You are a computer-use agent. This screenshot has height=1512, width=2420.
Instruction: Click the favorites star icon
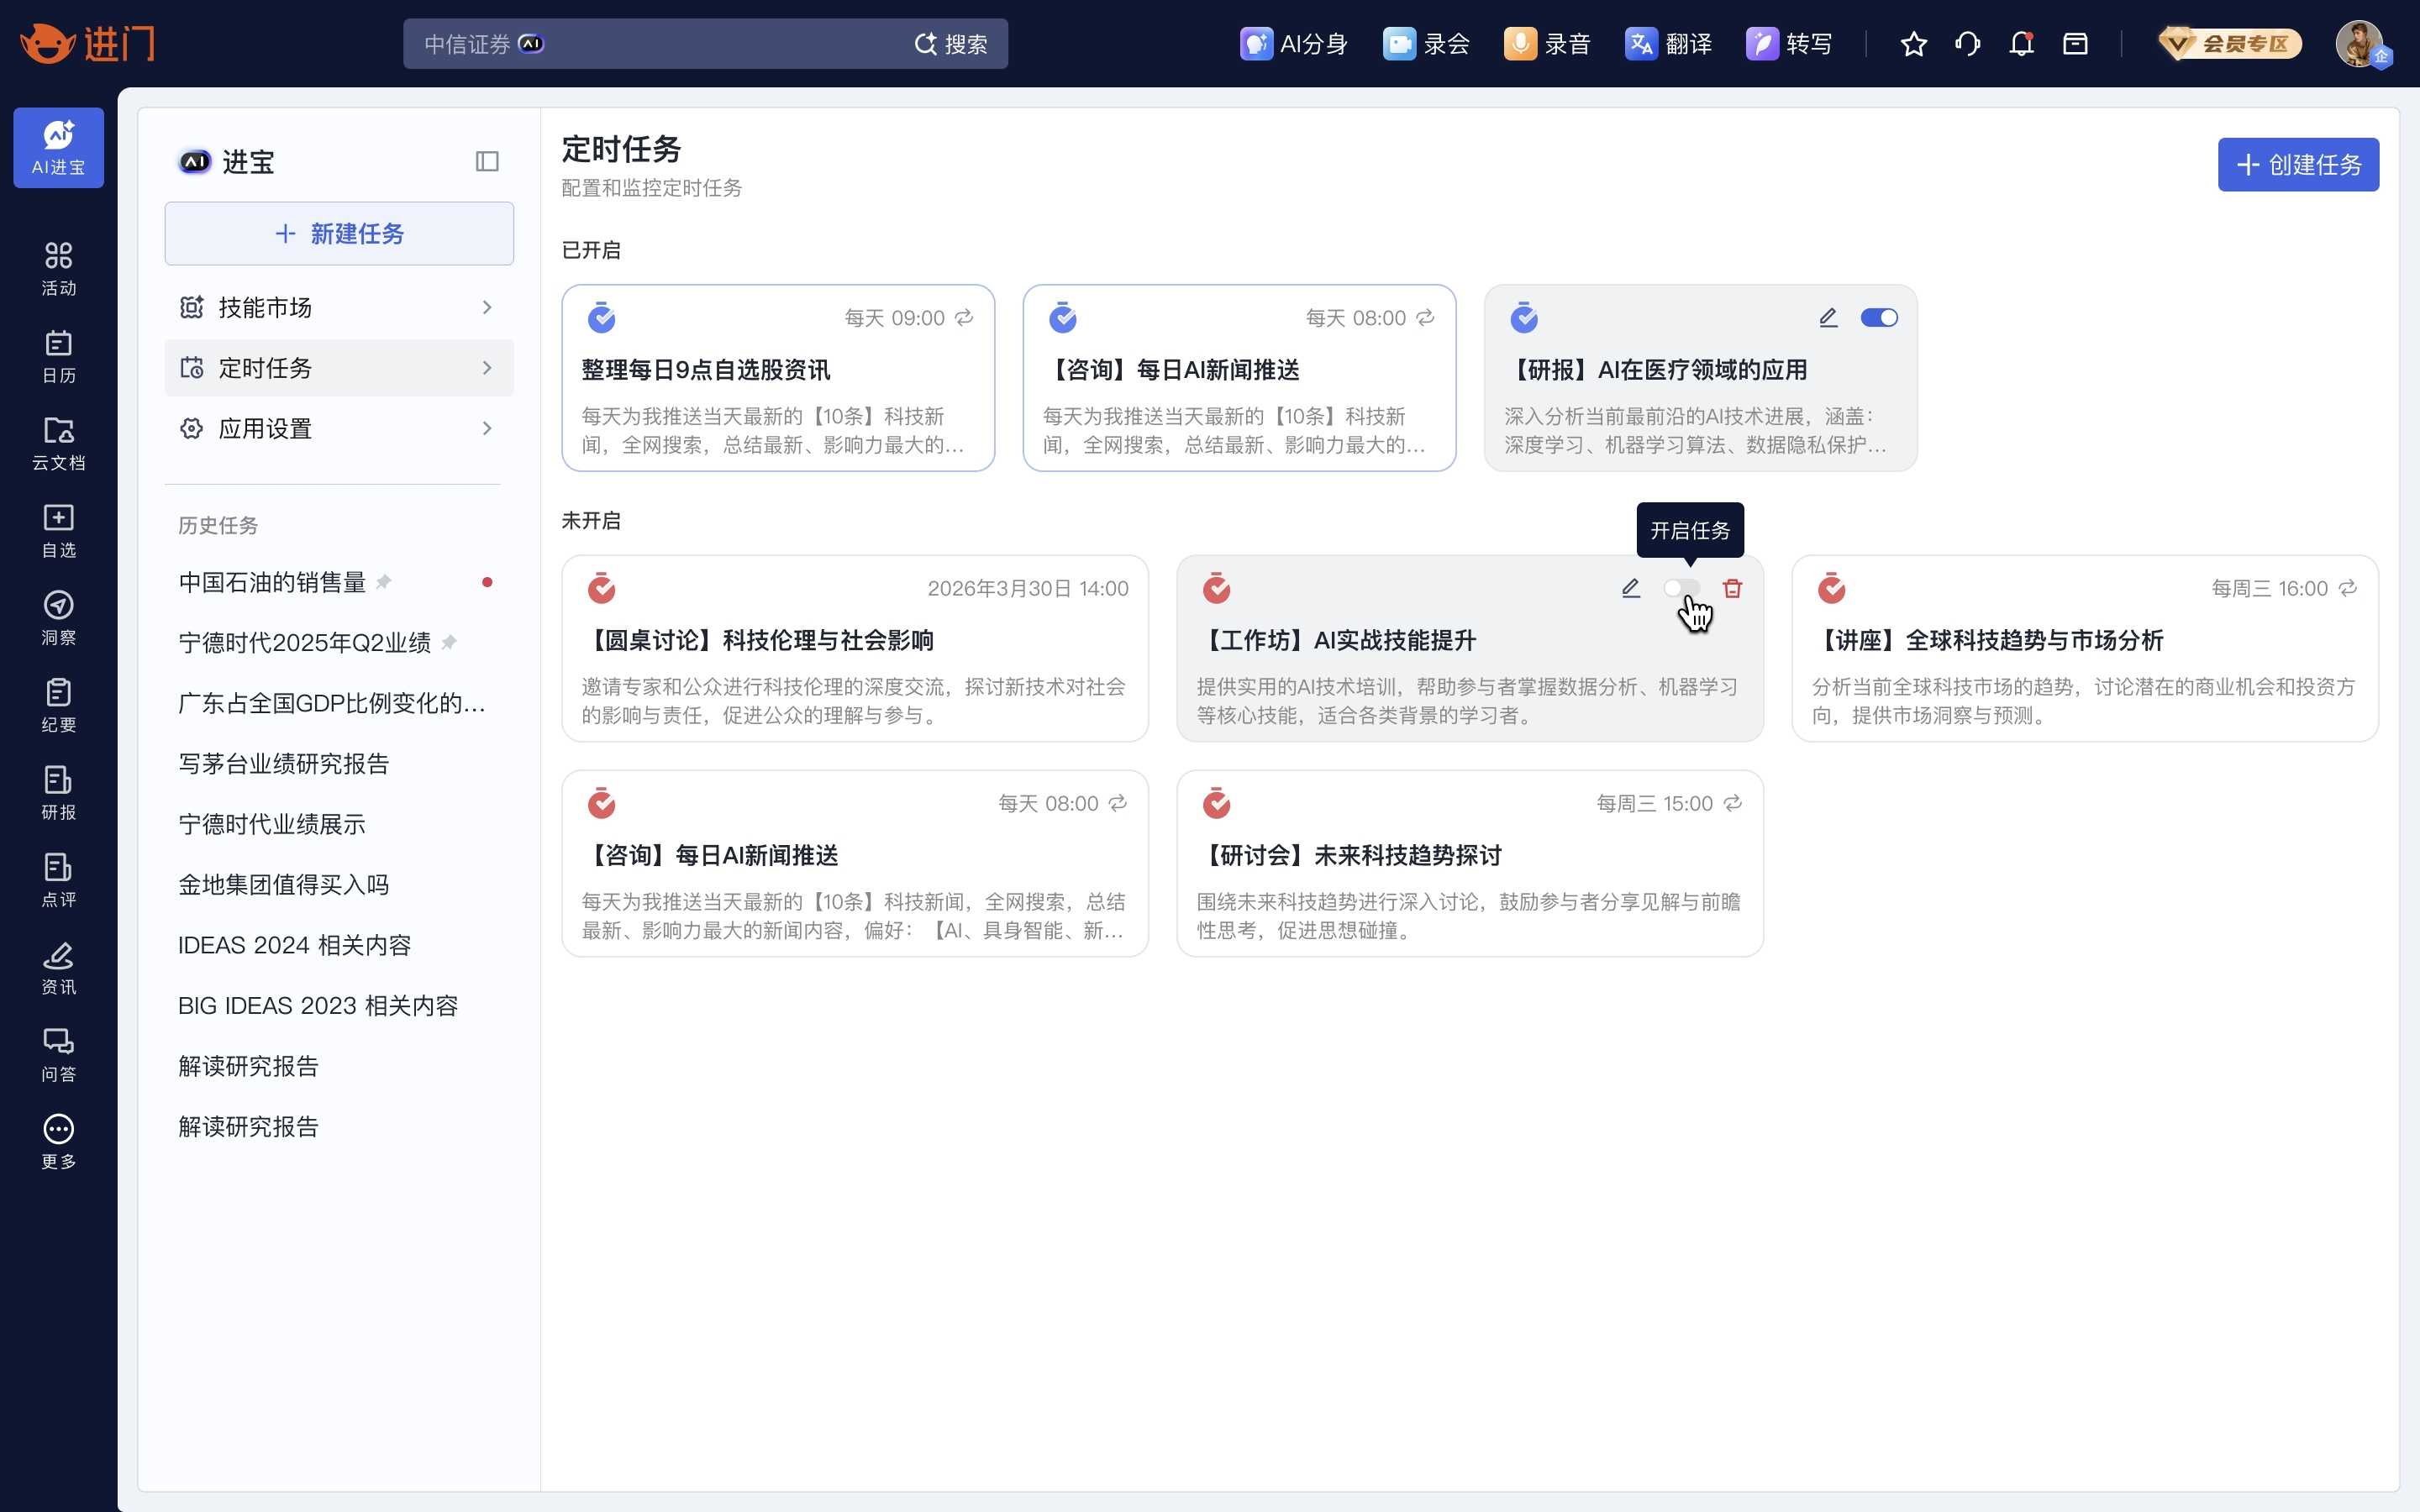1913,44
